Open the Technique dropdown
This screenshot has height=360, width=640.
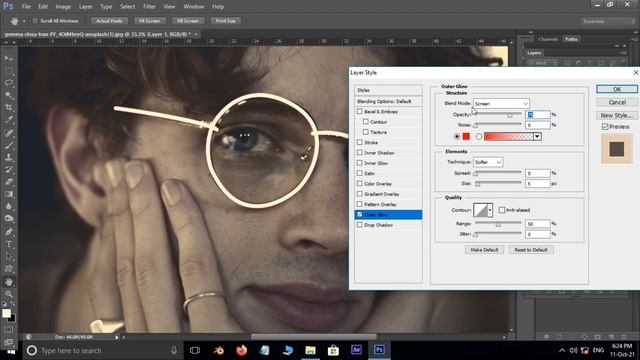pos(488,162)
